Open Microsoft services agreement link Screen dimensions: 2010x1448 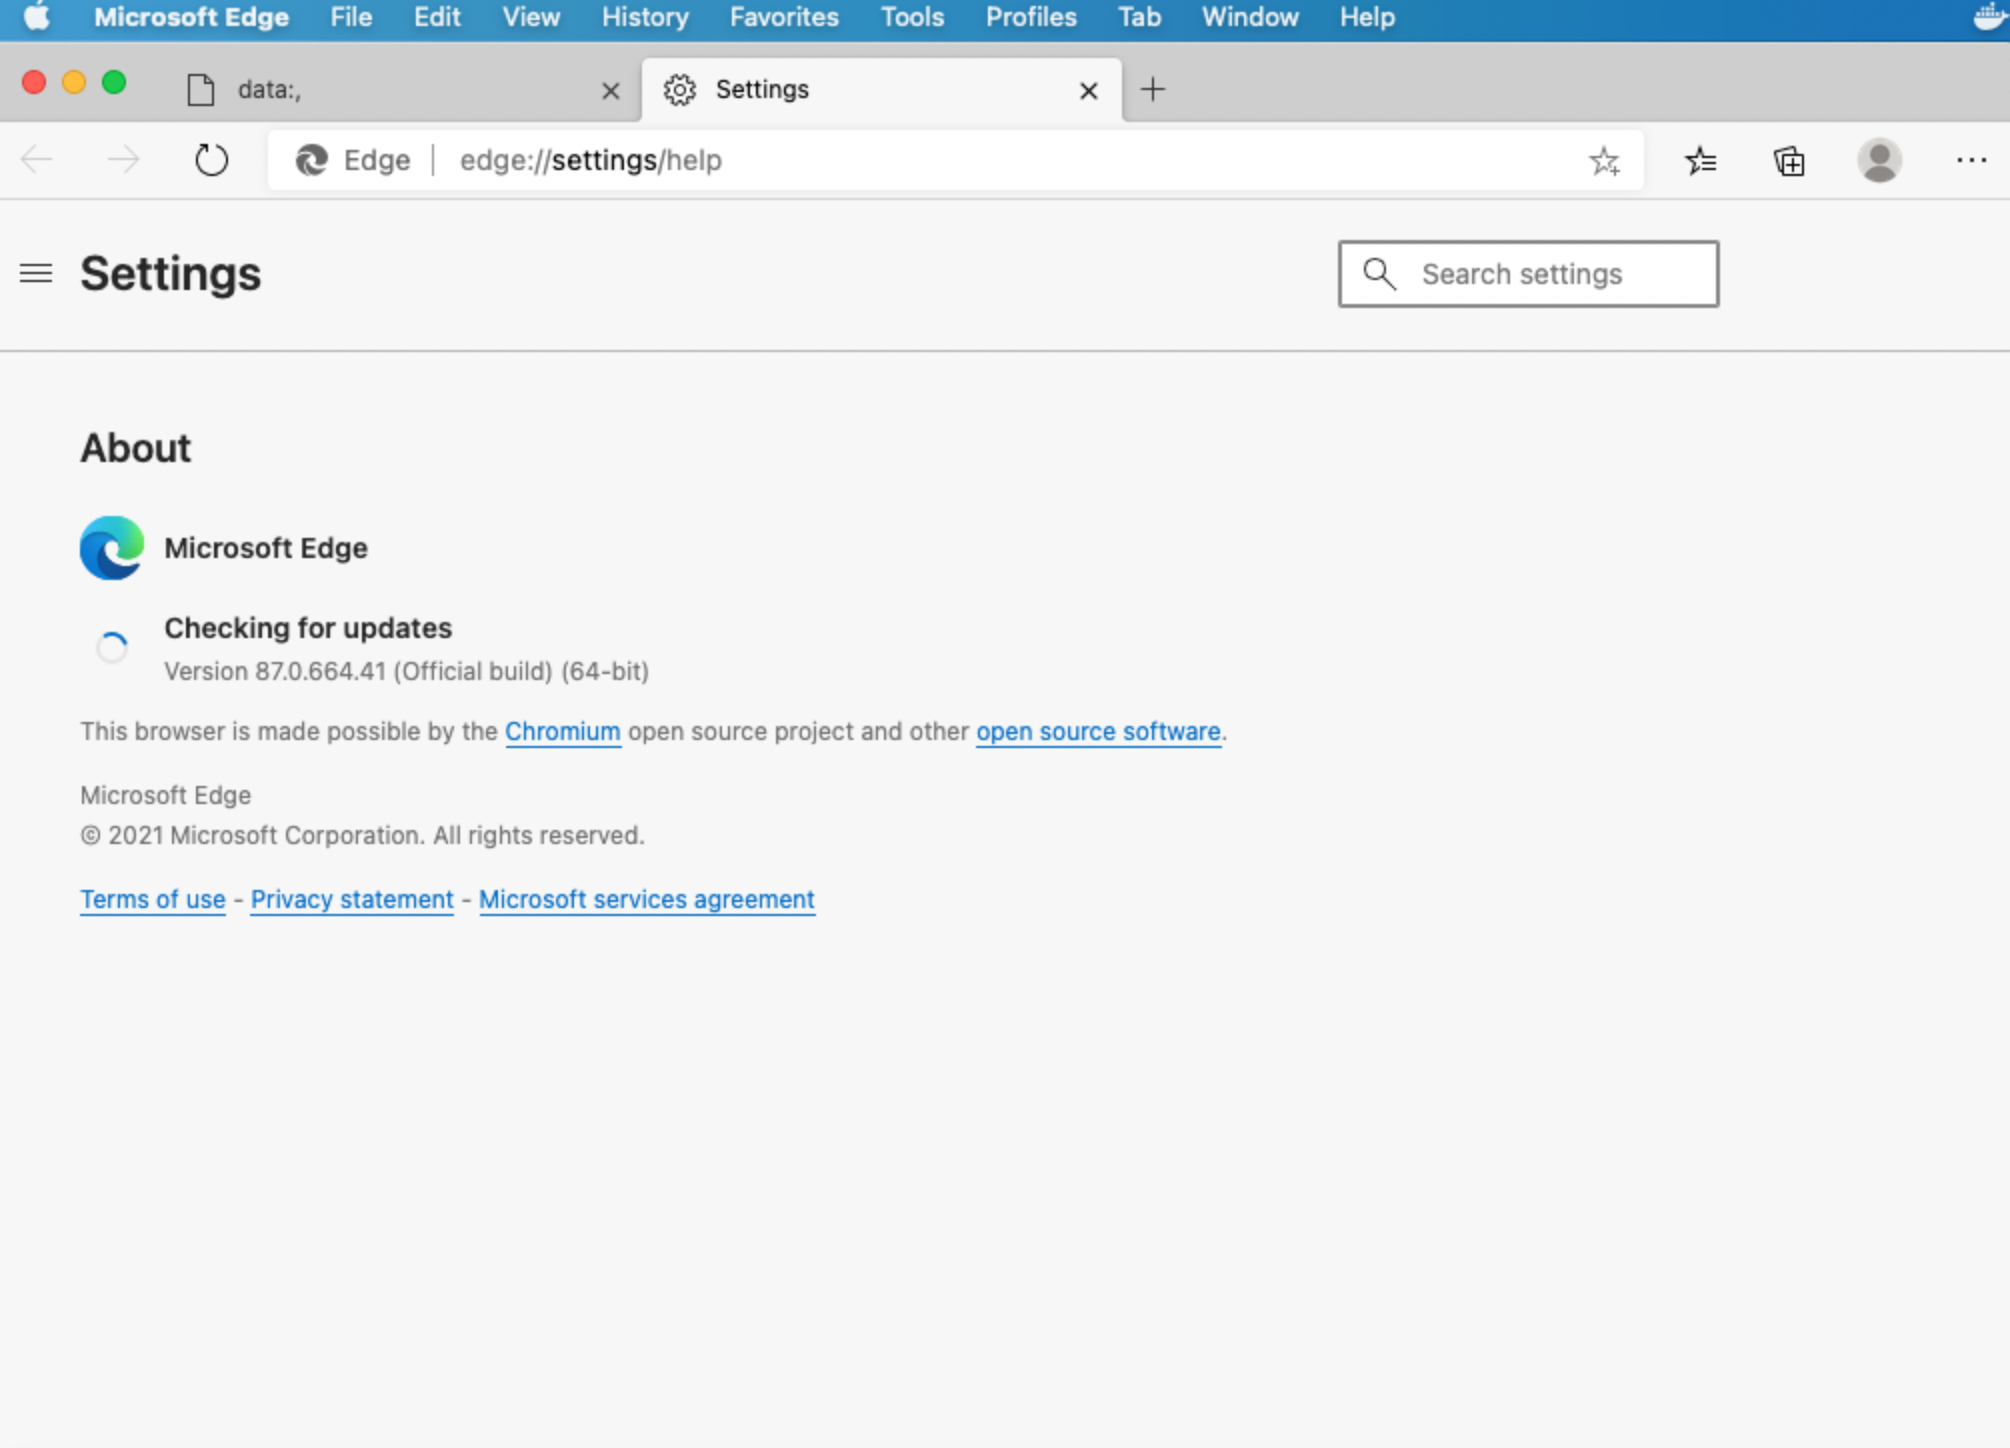point(646,899)
